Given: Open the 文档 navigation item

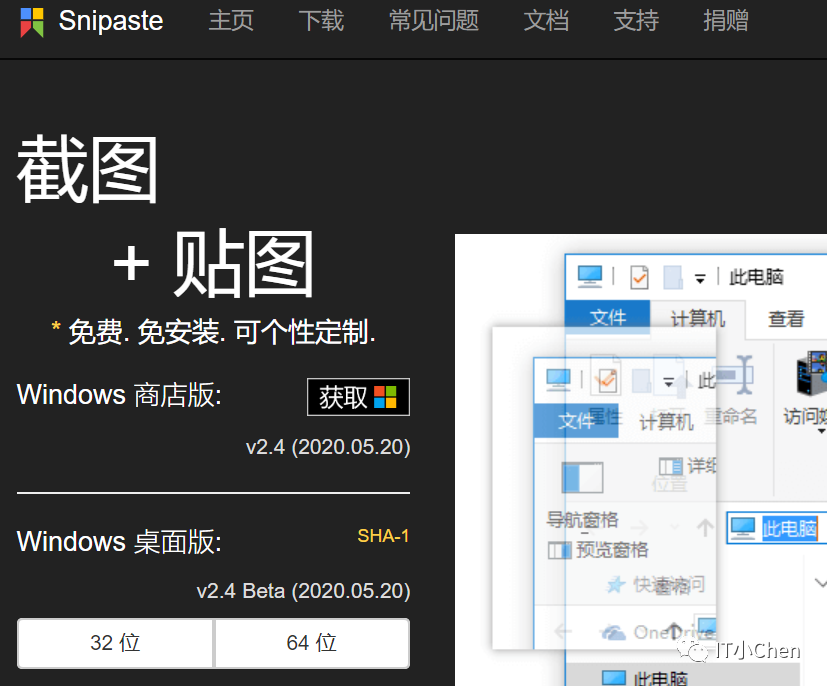Looking at the screenshot, I should (546, 21).
